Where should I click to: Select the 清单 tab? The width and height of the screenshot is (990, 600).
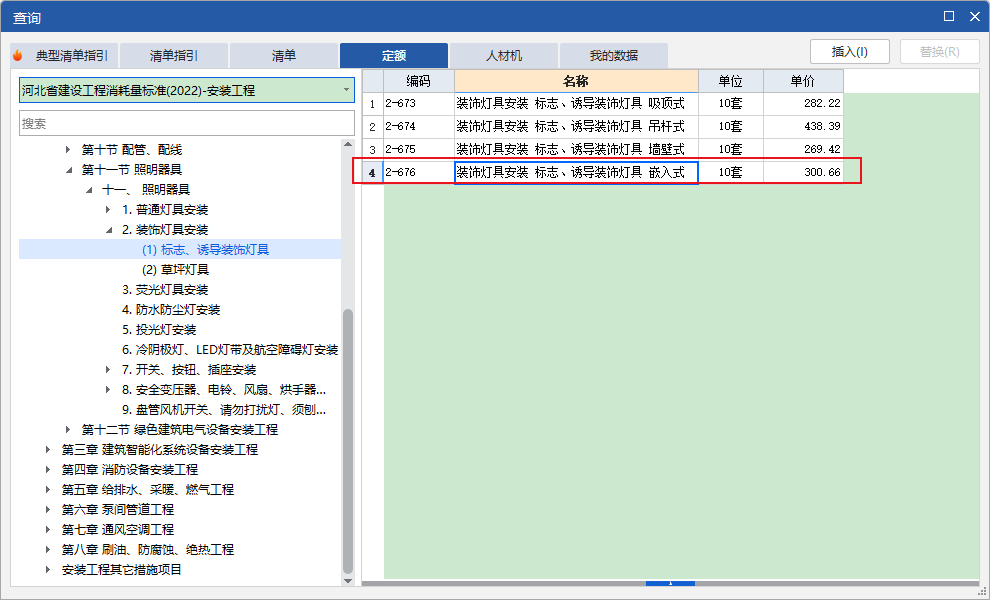point(283,55)
